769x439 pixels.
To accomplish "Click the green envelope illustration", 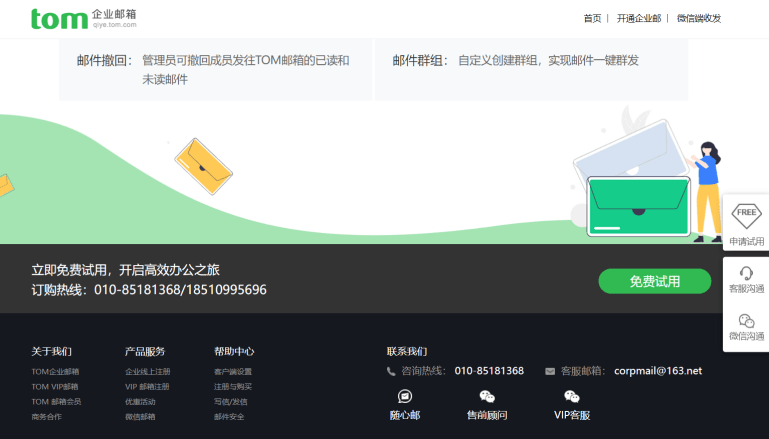I will pos(637,205).
